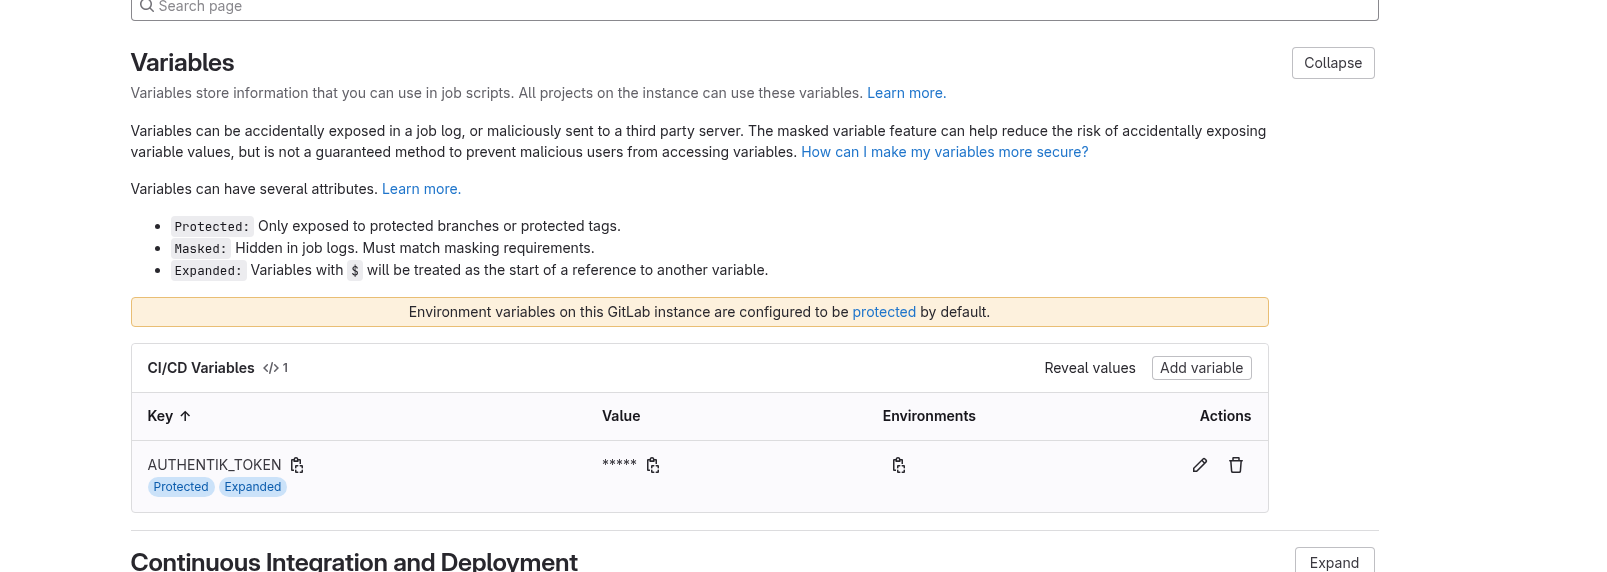The image size is (1607, 572).
Task: Click the Key column header
Action: coord(160,416)
